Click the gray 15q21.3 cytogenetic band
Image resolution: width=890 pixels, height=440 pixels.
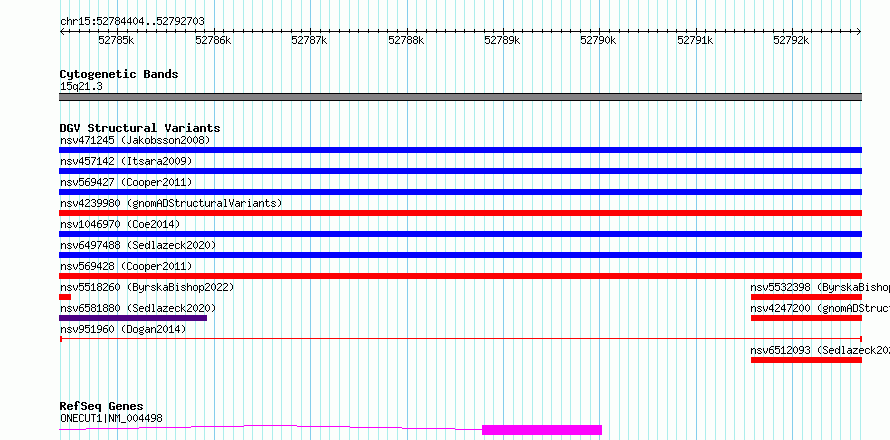point(460,97)
